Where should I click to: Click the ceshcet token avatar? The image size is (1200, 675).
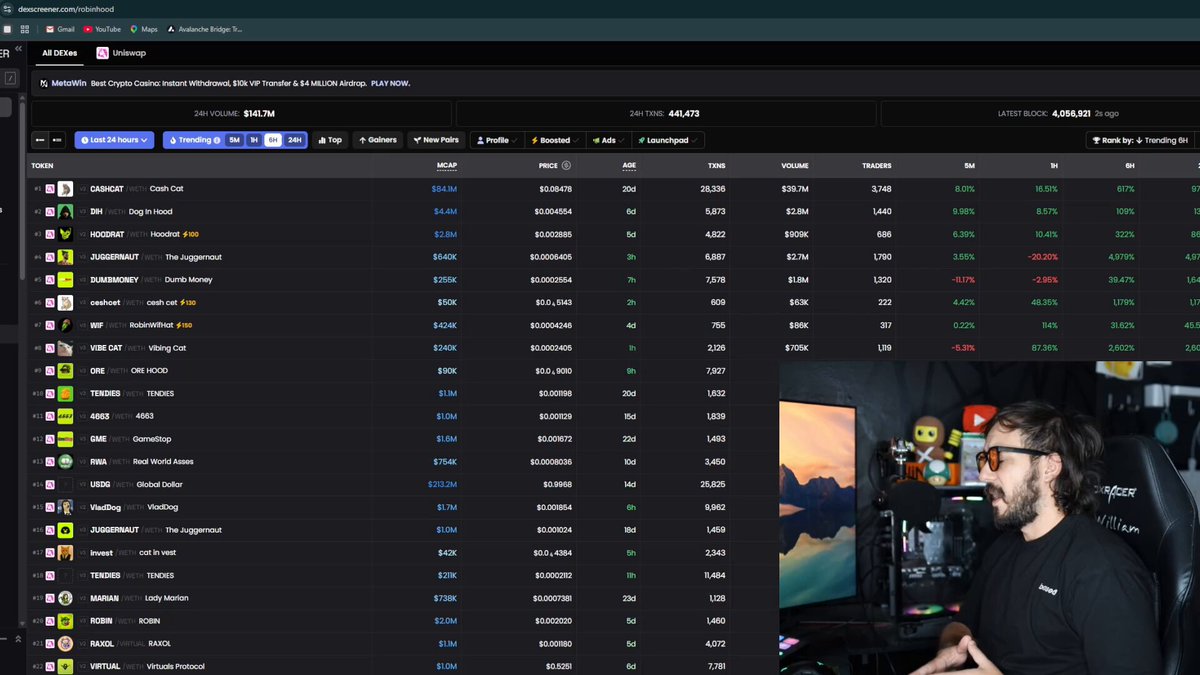tap(65, 303)
